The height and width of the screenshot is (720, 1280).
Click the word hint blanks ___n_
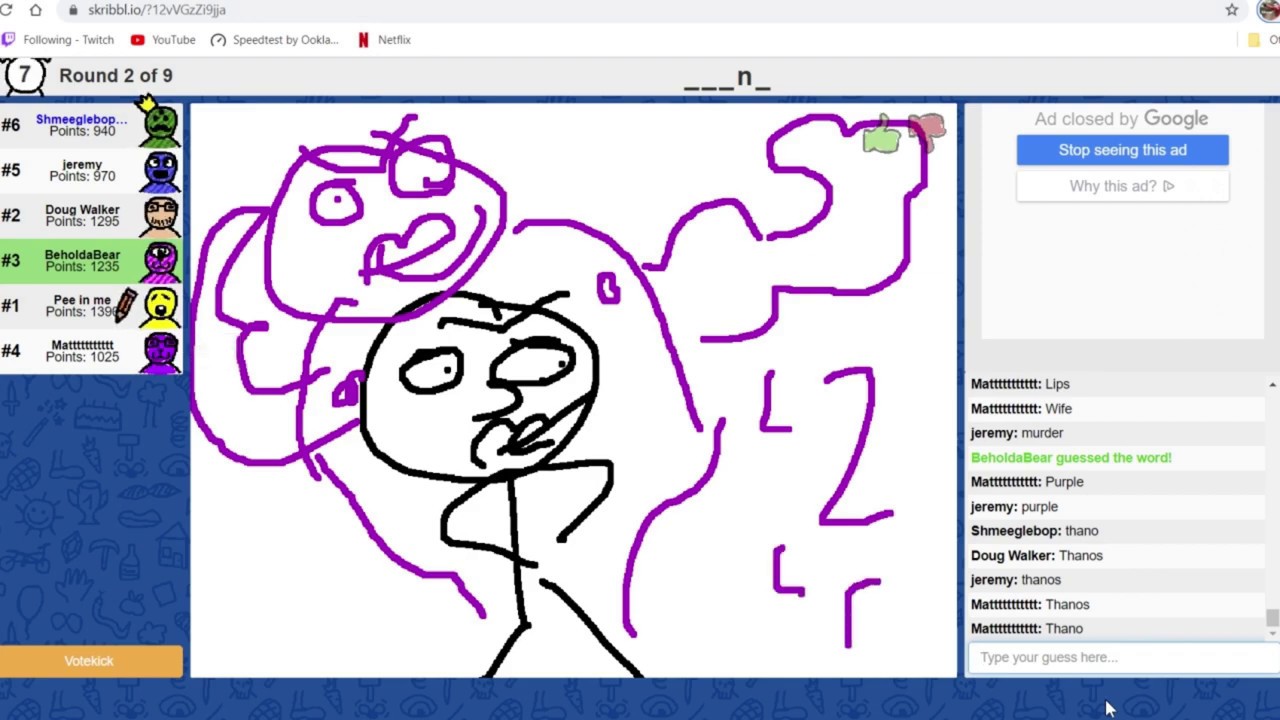click(727, 78)
